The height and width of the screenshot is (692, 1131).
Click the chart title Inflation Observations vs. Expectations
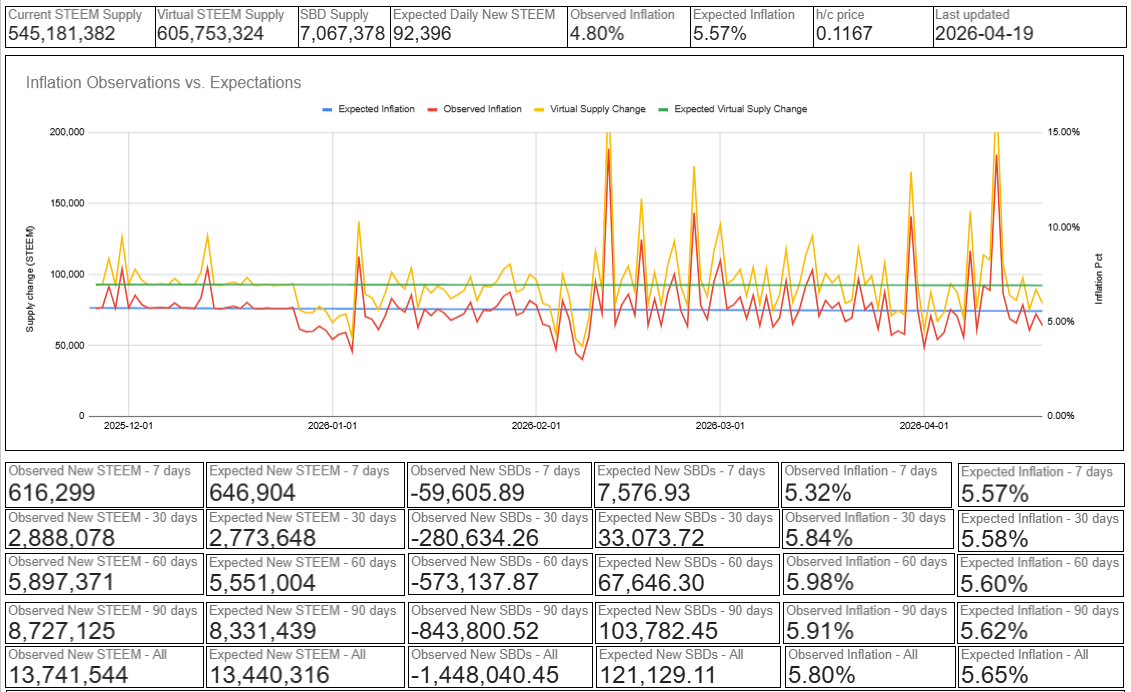click(x=164, y=83)
